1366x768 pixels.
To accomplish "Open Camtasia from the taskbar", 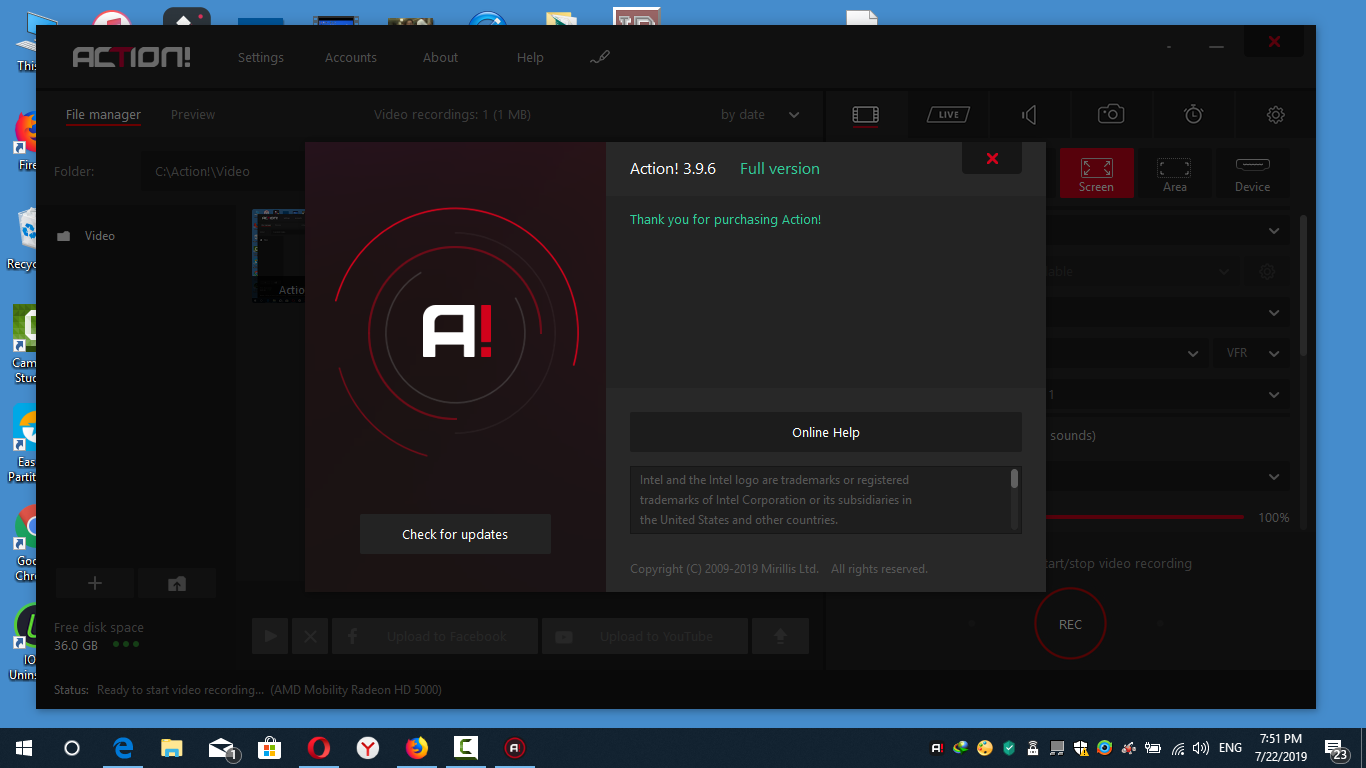I will pos(466,748).
